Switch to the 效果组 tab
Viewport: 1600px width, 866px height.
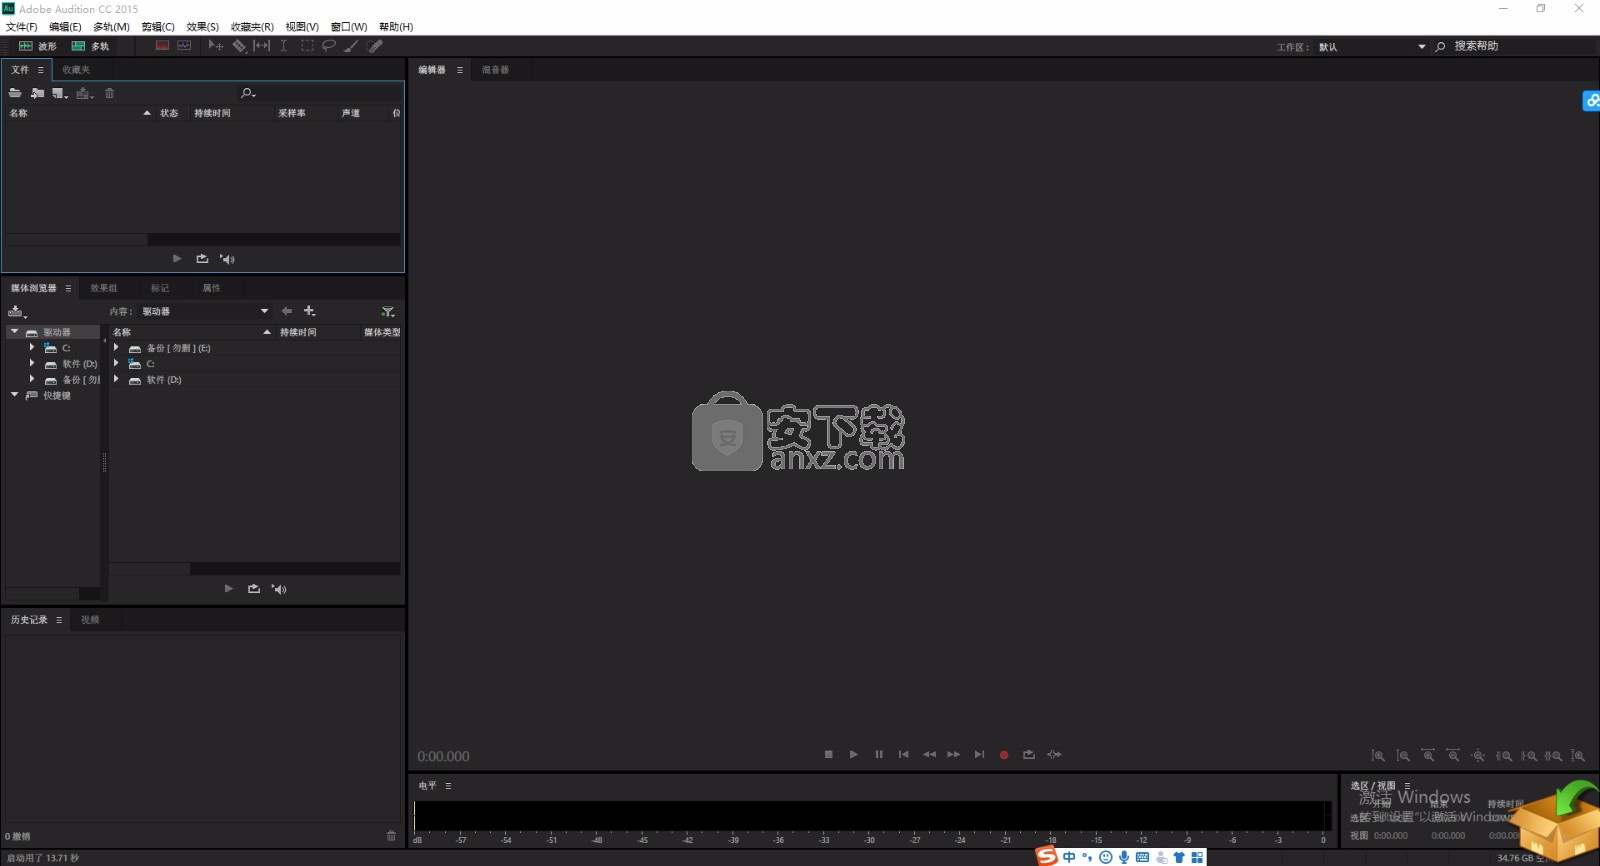click(104, 288)
